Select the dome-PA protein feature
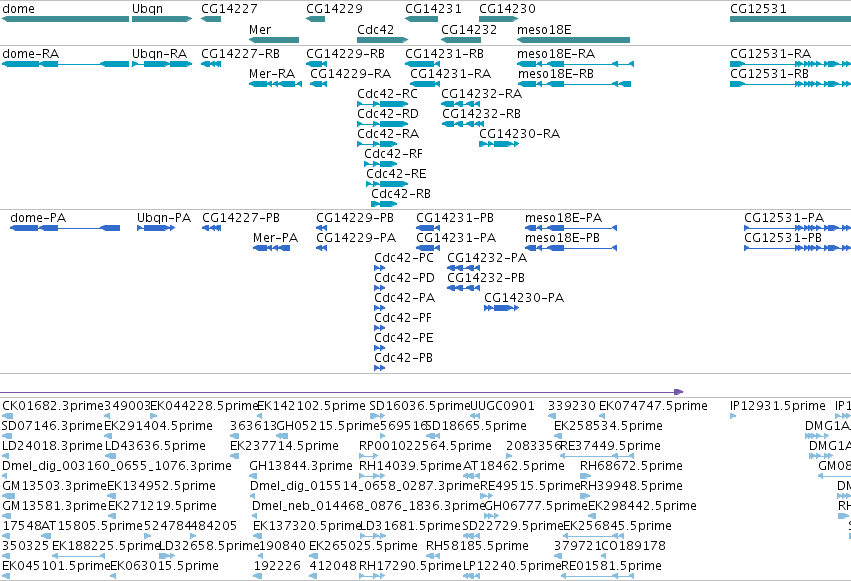 pos(65,228)
